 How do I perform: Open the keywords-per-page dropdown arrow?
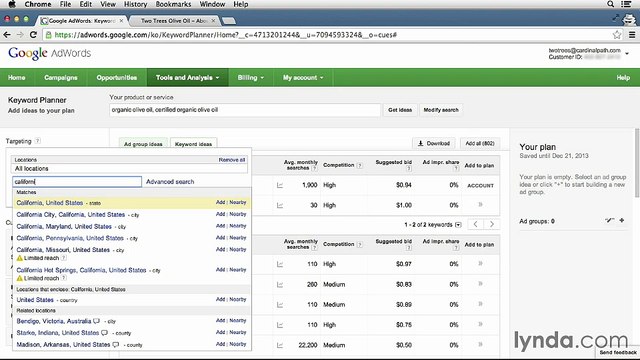[x=458, y=225]
